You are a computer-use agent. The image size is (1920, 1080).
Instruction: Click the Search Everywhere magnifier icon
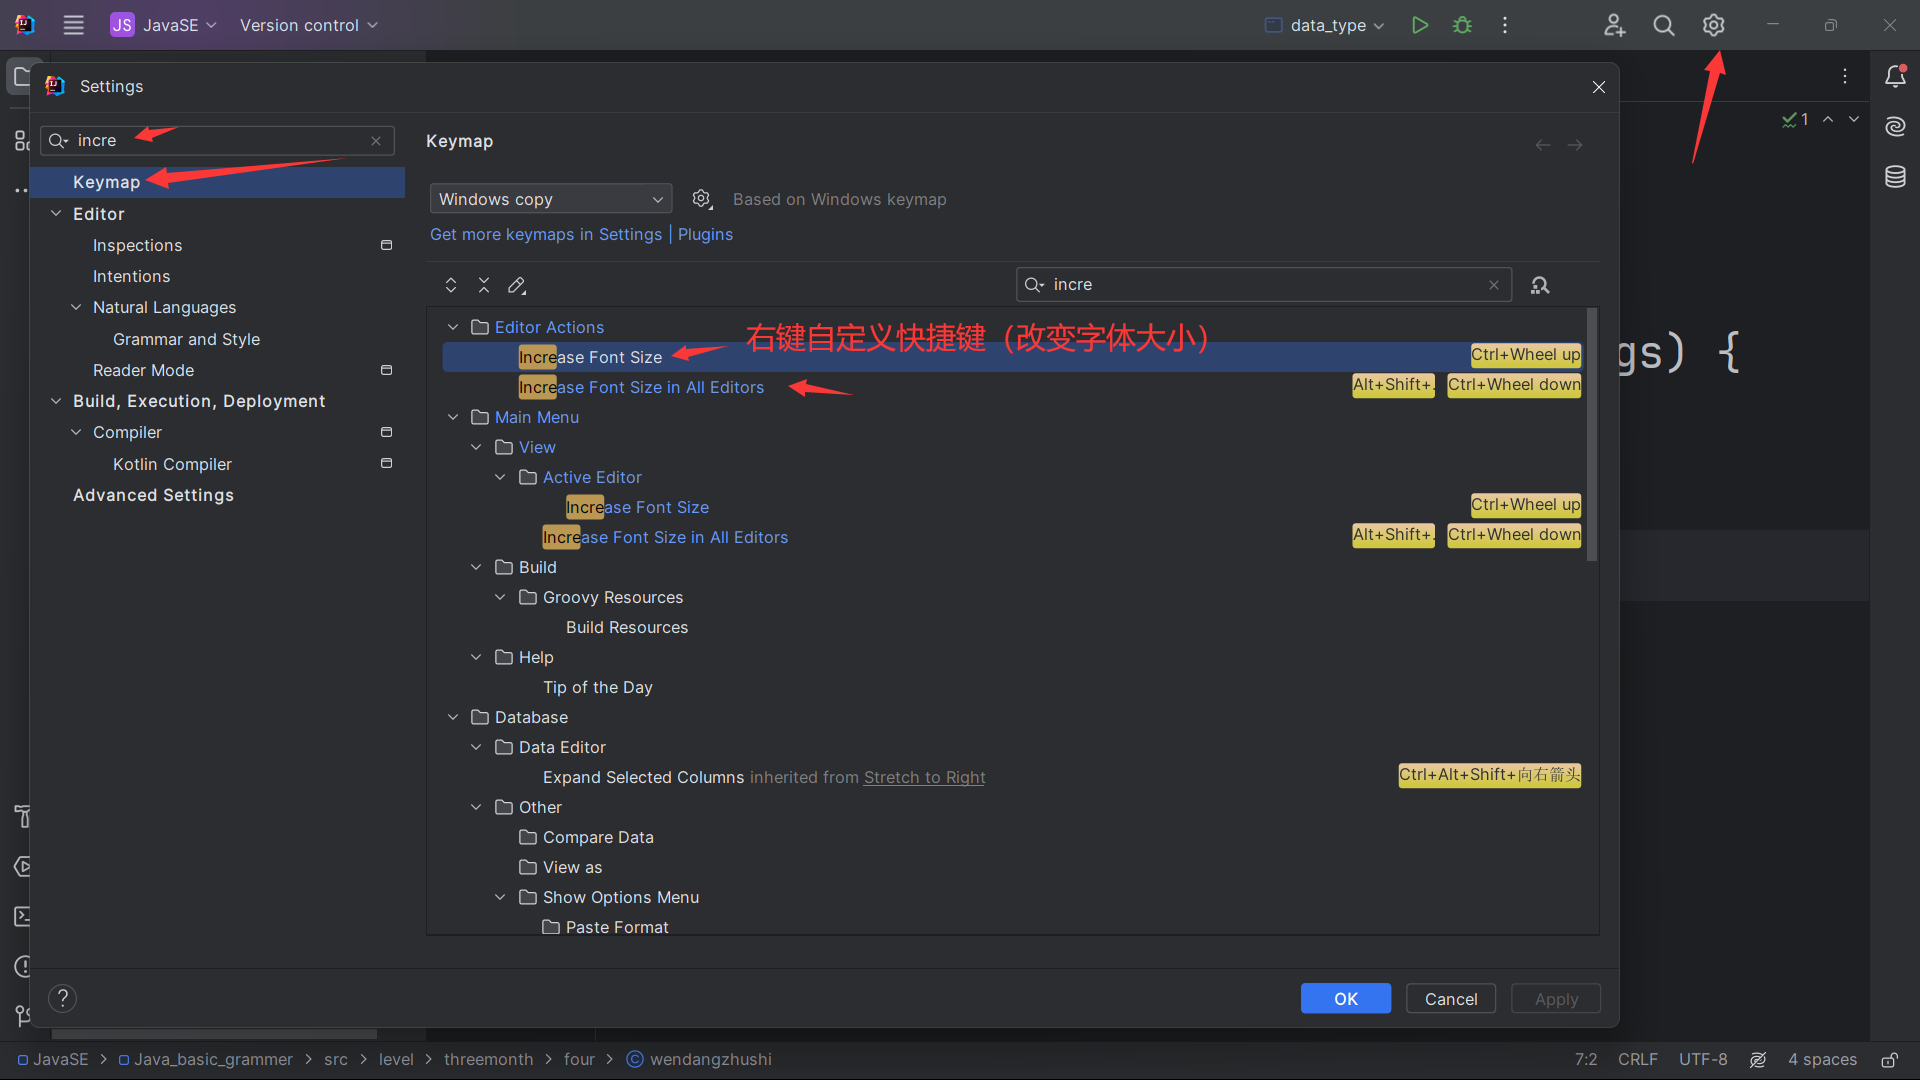(1663, 25)
